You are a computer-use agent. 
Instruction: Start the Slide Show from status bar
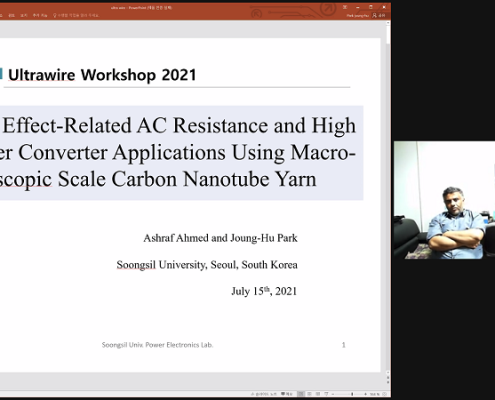tap(326, 394)
